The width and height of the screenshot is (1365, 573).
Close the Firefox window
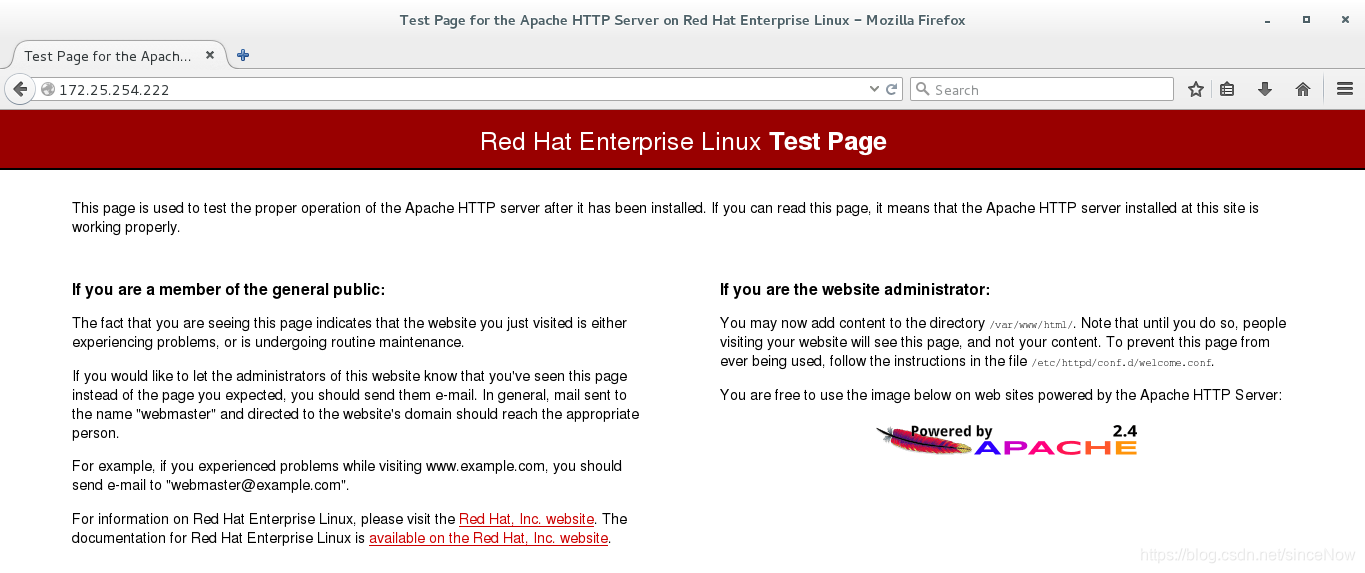tap(1343, 20)
